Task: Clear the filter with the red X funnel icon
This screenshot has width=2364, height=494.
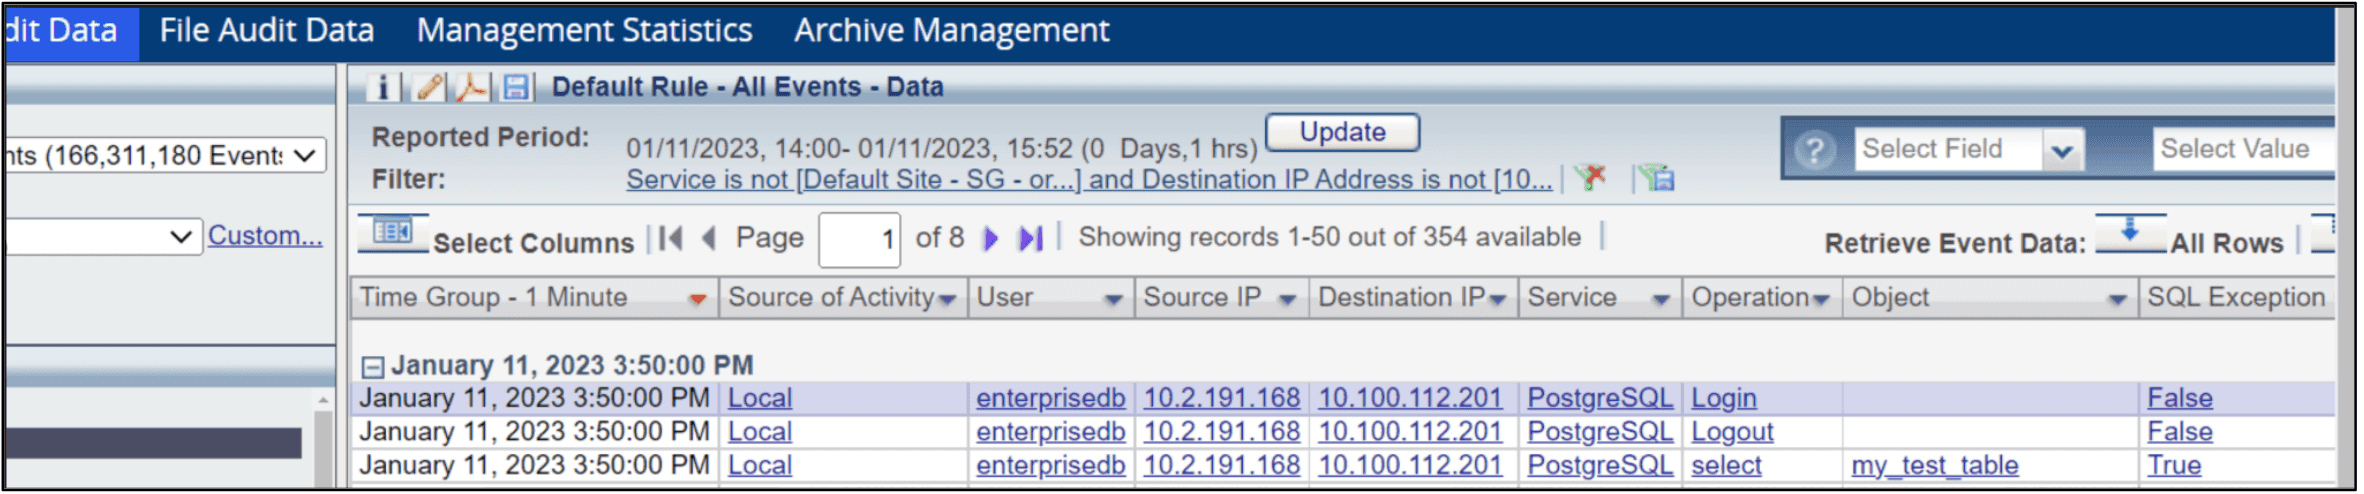Action: [x=1589, y=178]
